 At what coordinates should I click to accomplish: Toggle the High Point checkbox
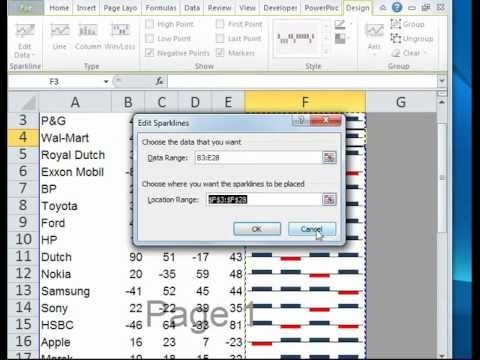pyautogui.click(x=149, y=24)
